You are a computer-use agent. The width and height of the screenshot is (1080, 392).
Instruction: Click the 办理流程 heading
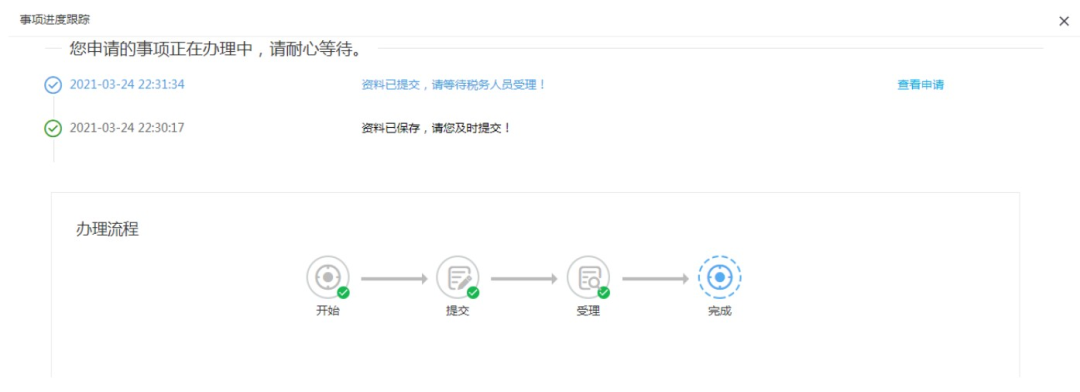click(107, 229)
